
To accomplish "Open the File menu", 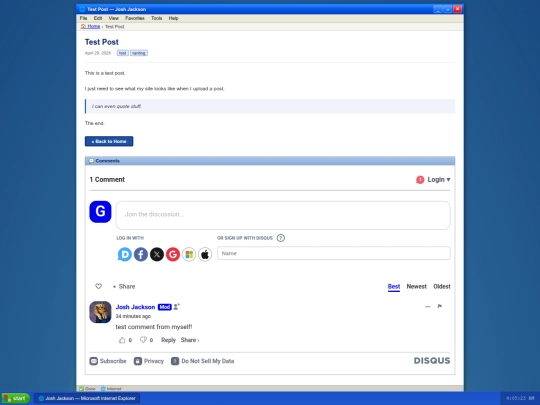I will point(83,18).
